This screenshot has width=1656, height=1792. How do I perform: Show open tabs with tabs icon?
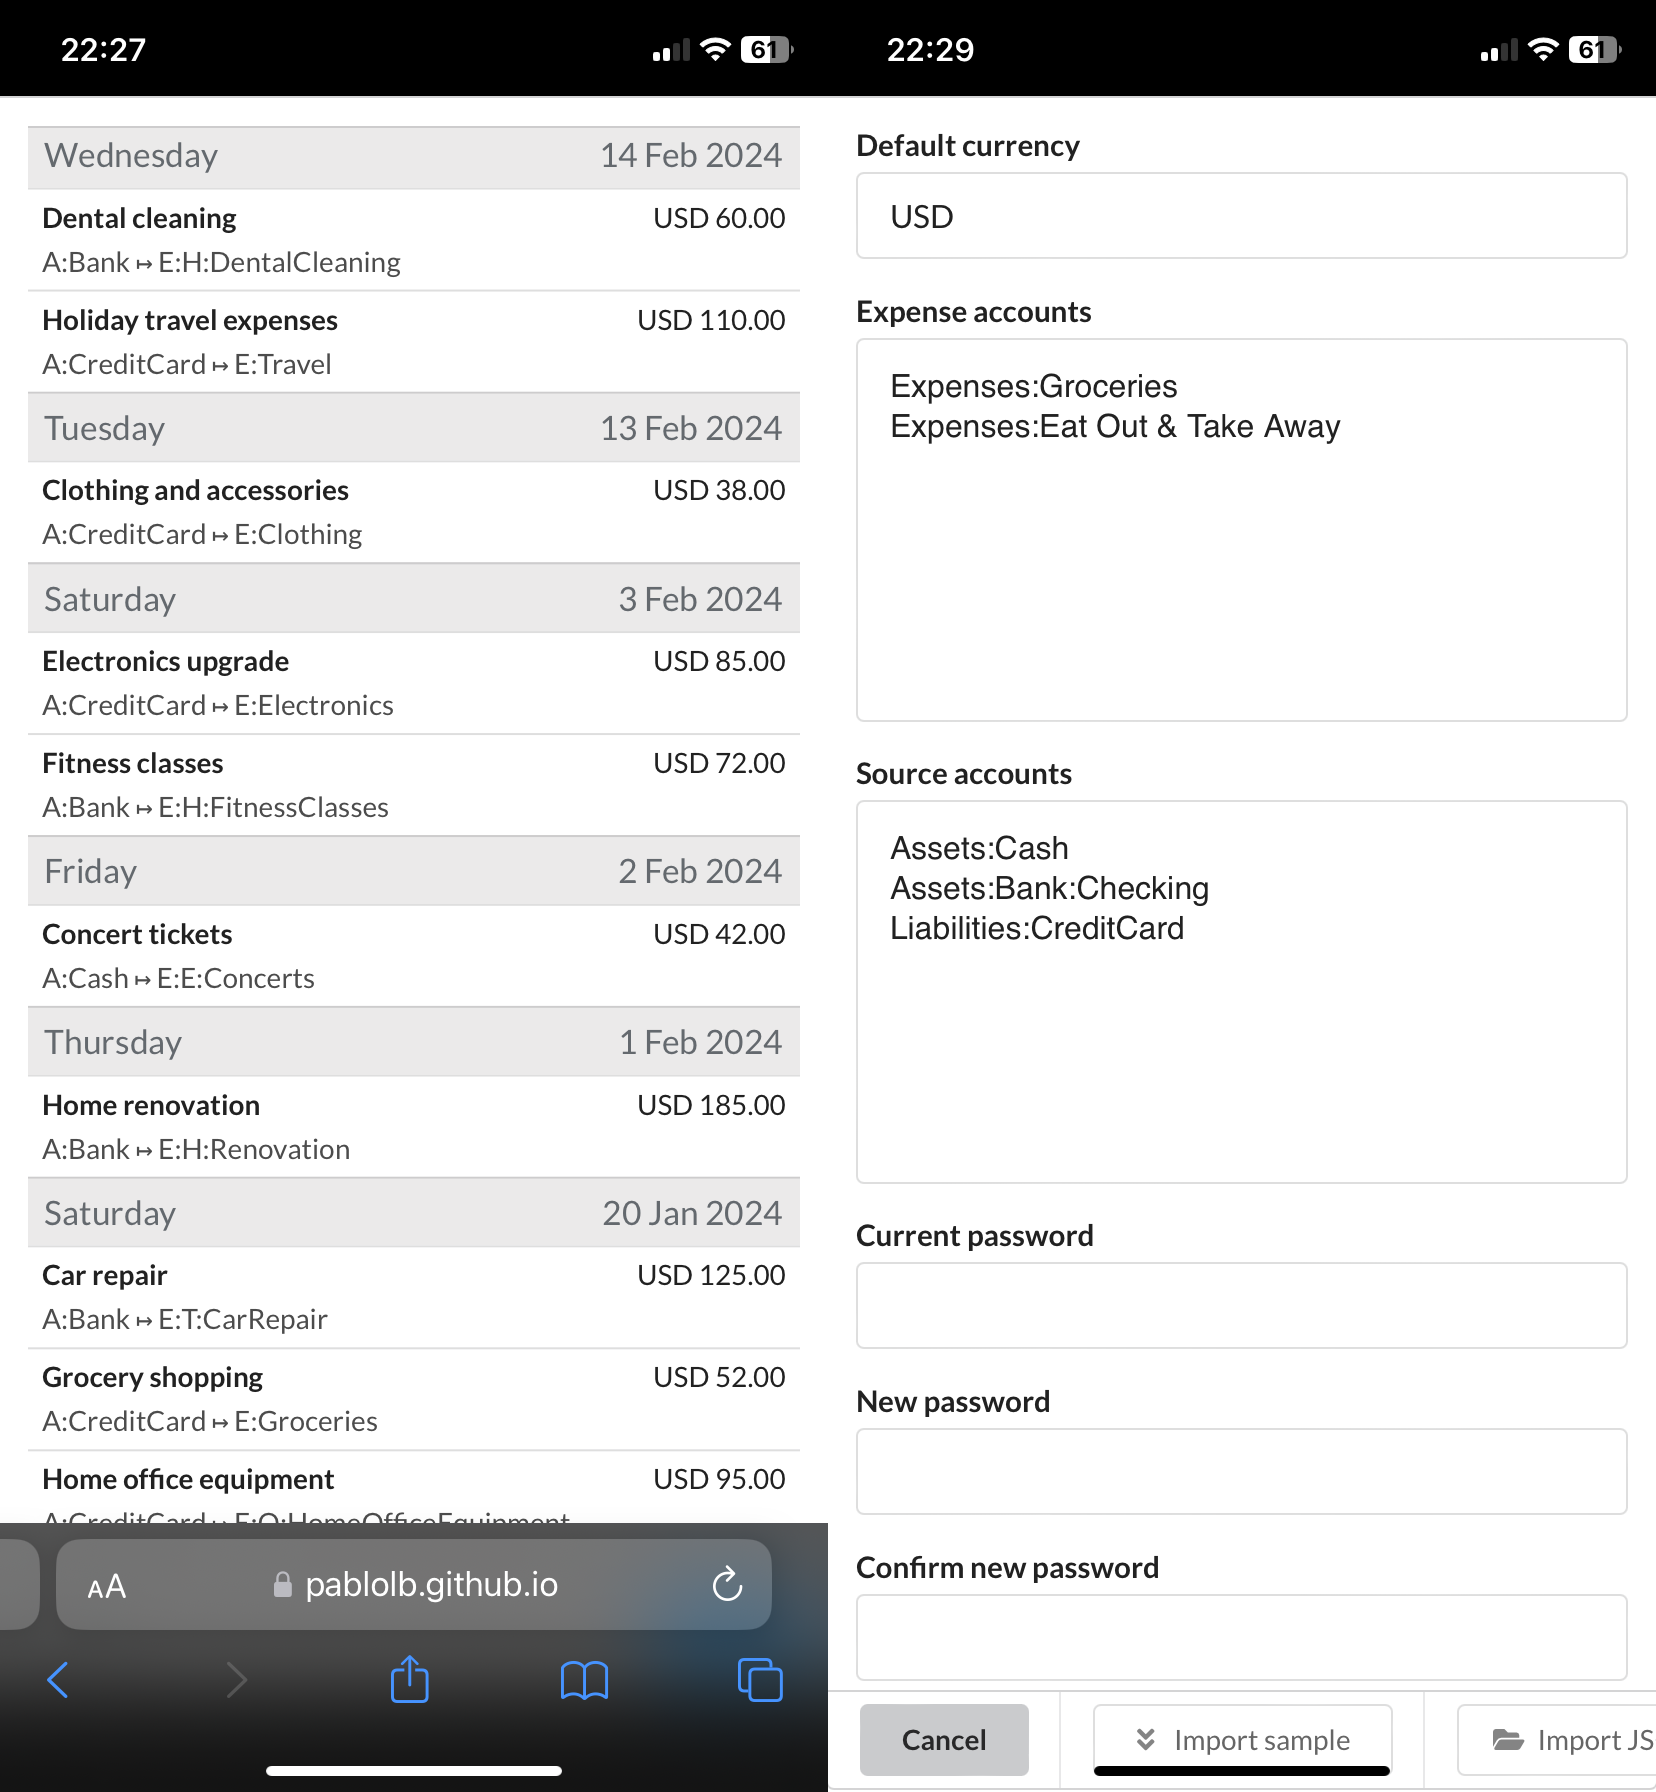(x=760, y=1680)
